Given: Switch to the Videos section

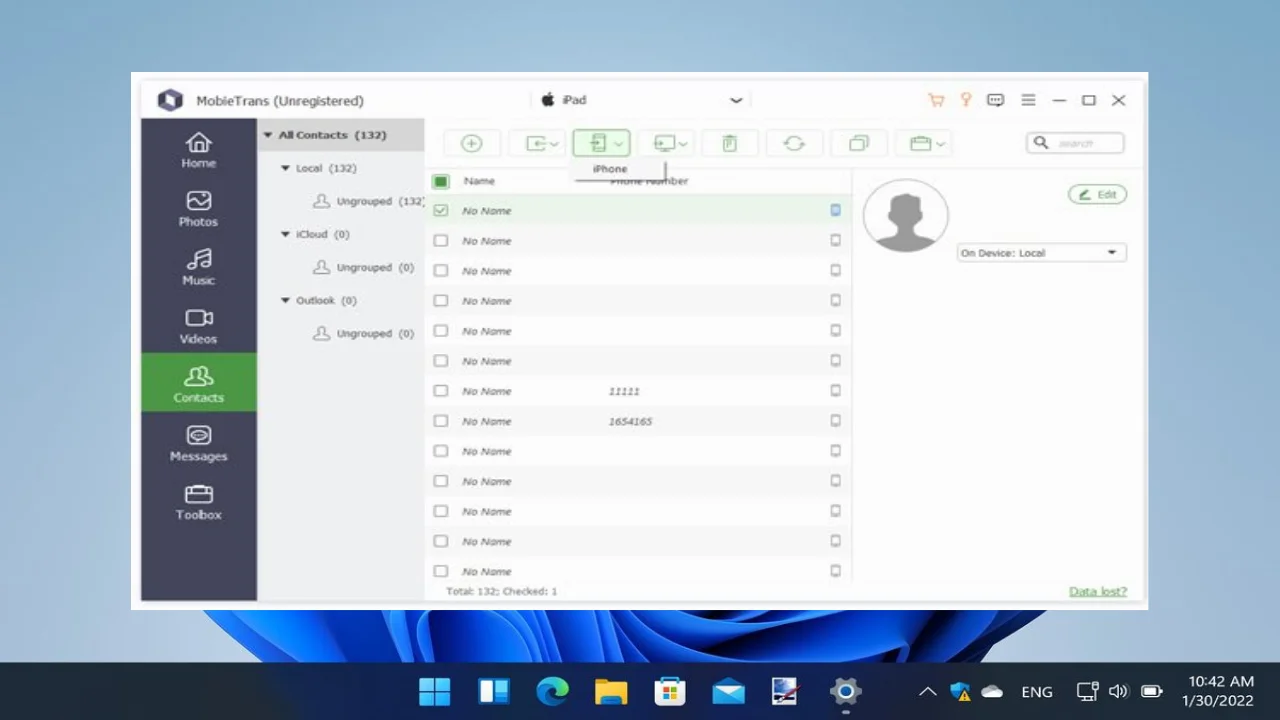Looking at the screenshot, I should pyautogui.click(x=198, y=325).
